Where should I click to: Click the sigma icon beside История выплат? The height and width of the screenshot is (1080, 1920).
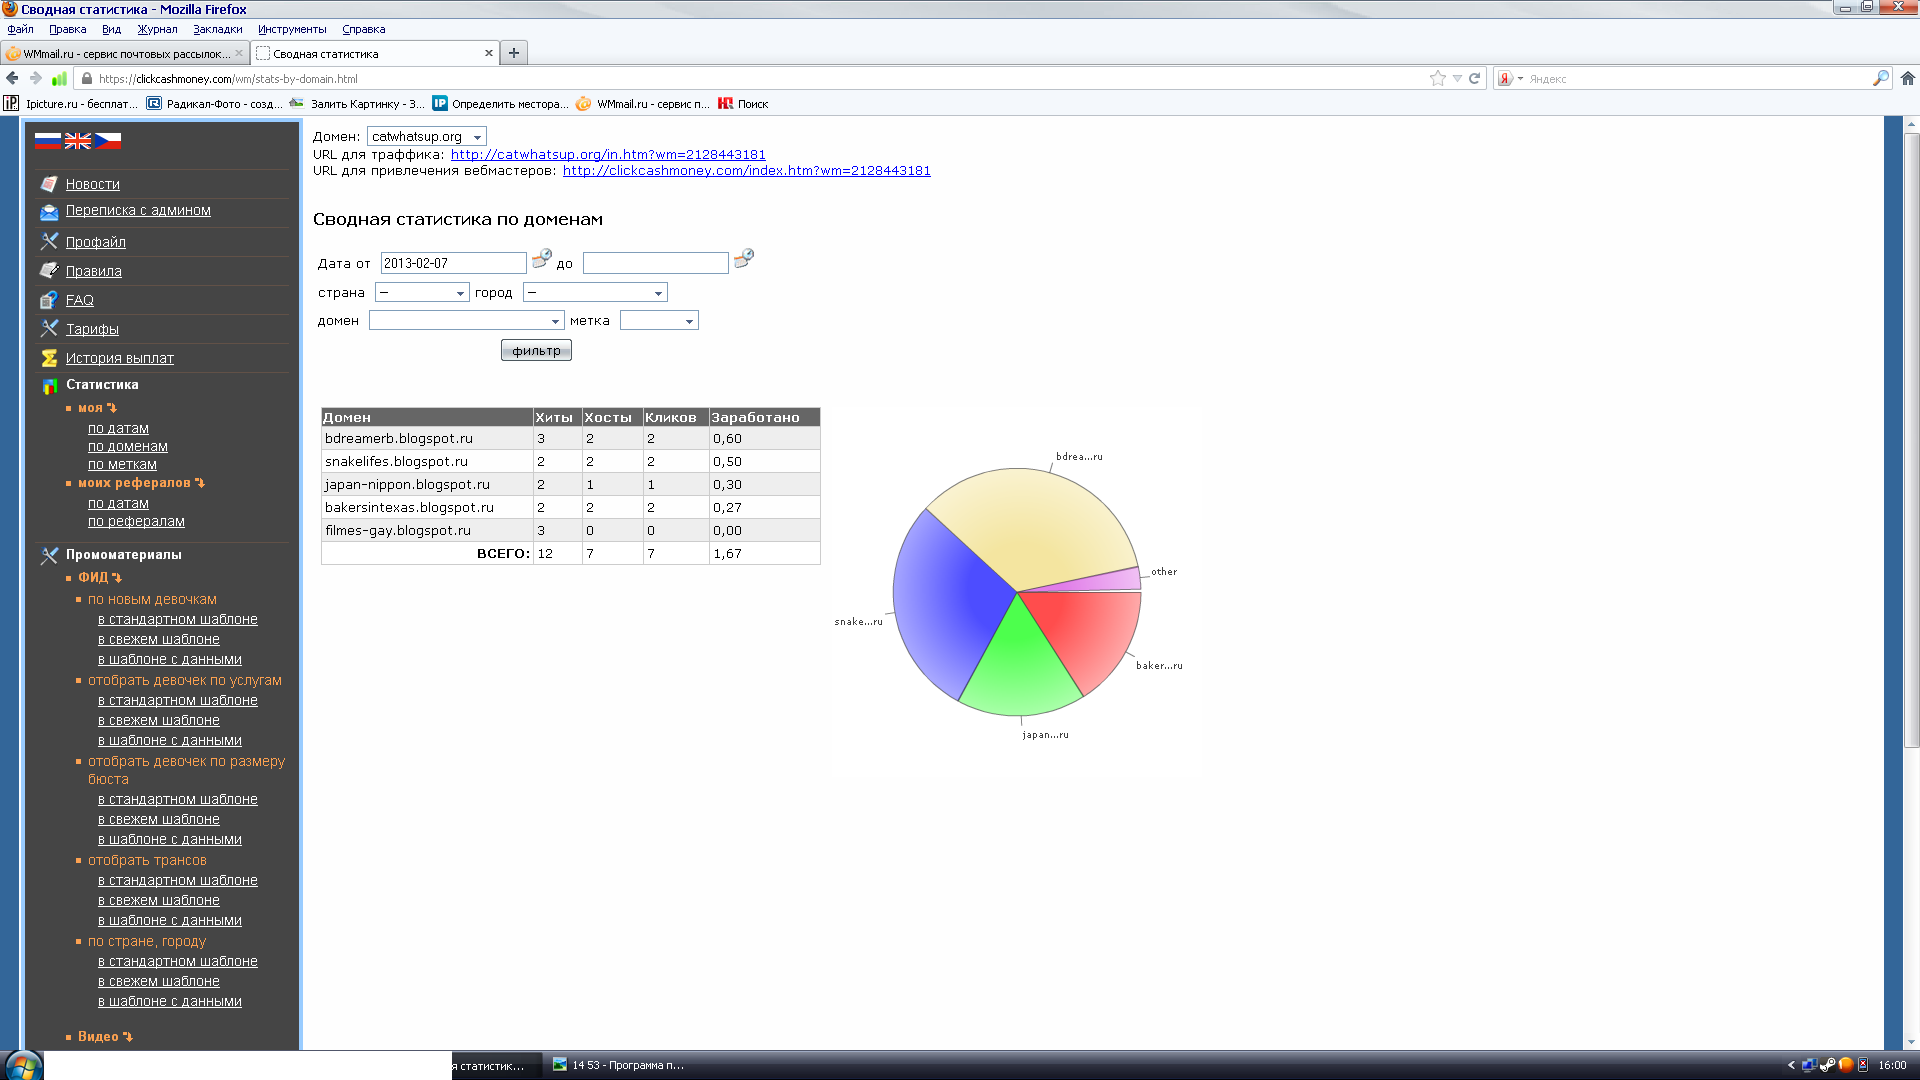49,358
